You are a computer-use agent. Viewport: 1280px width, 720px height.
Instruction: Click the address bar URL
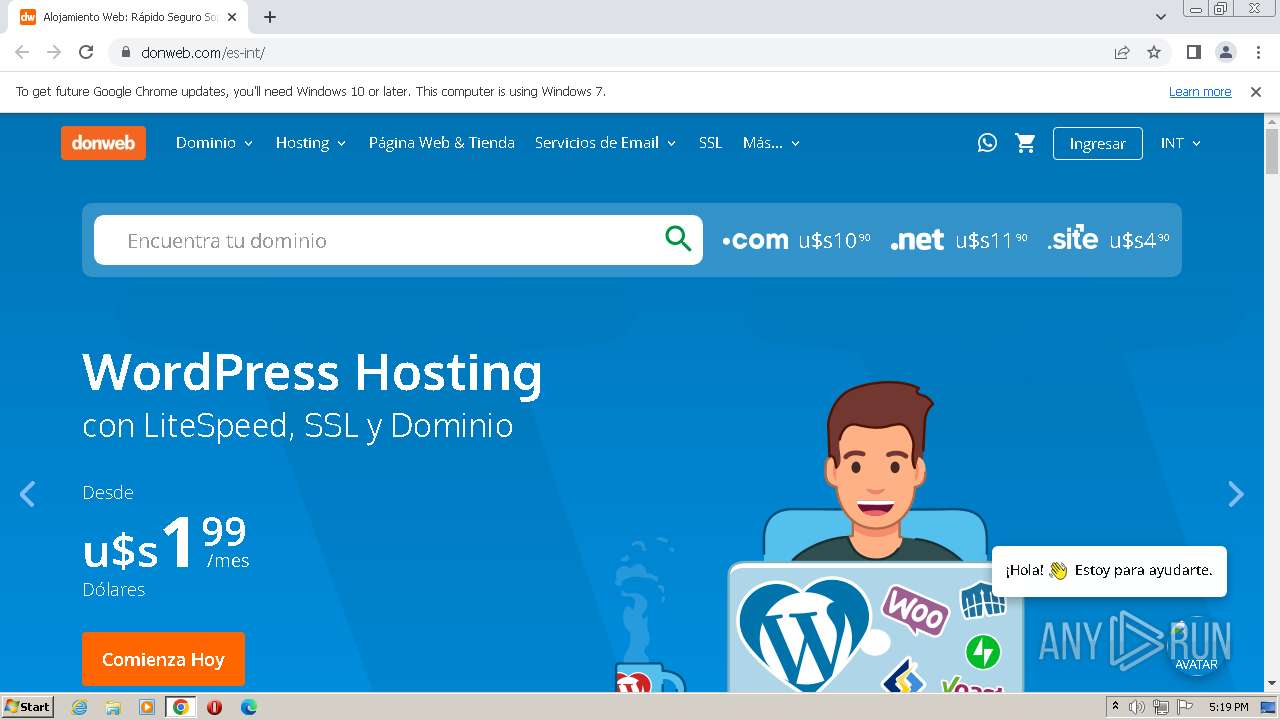203,53
